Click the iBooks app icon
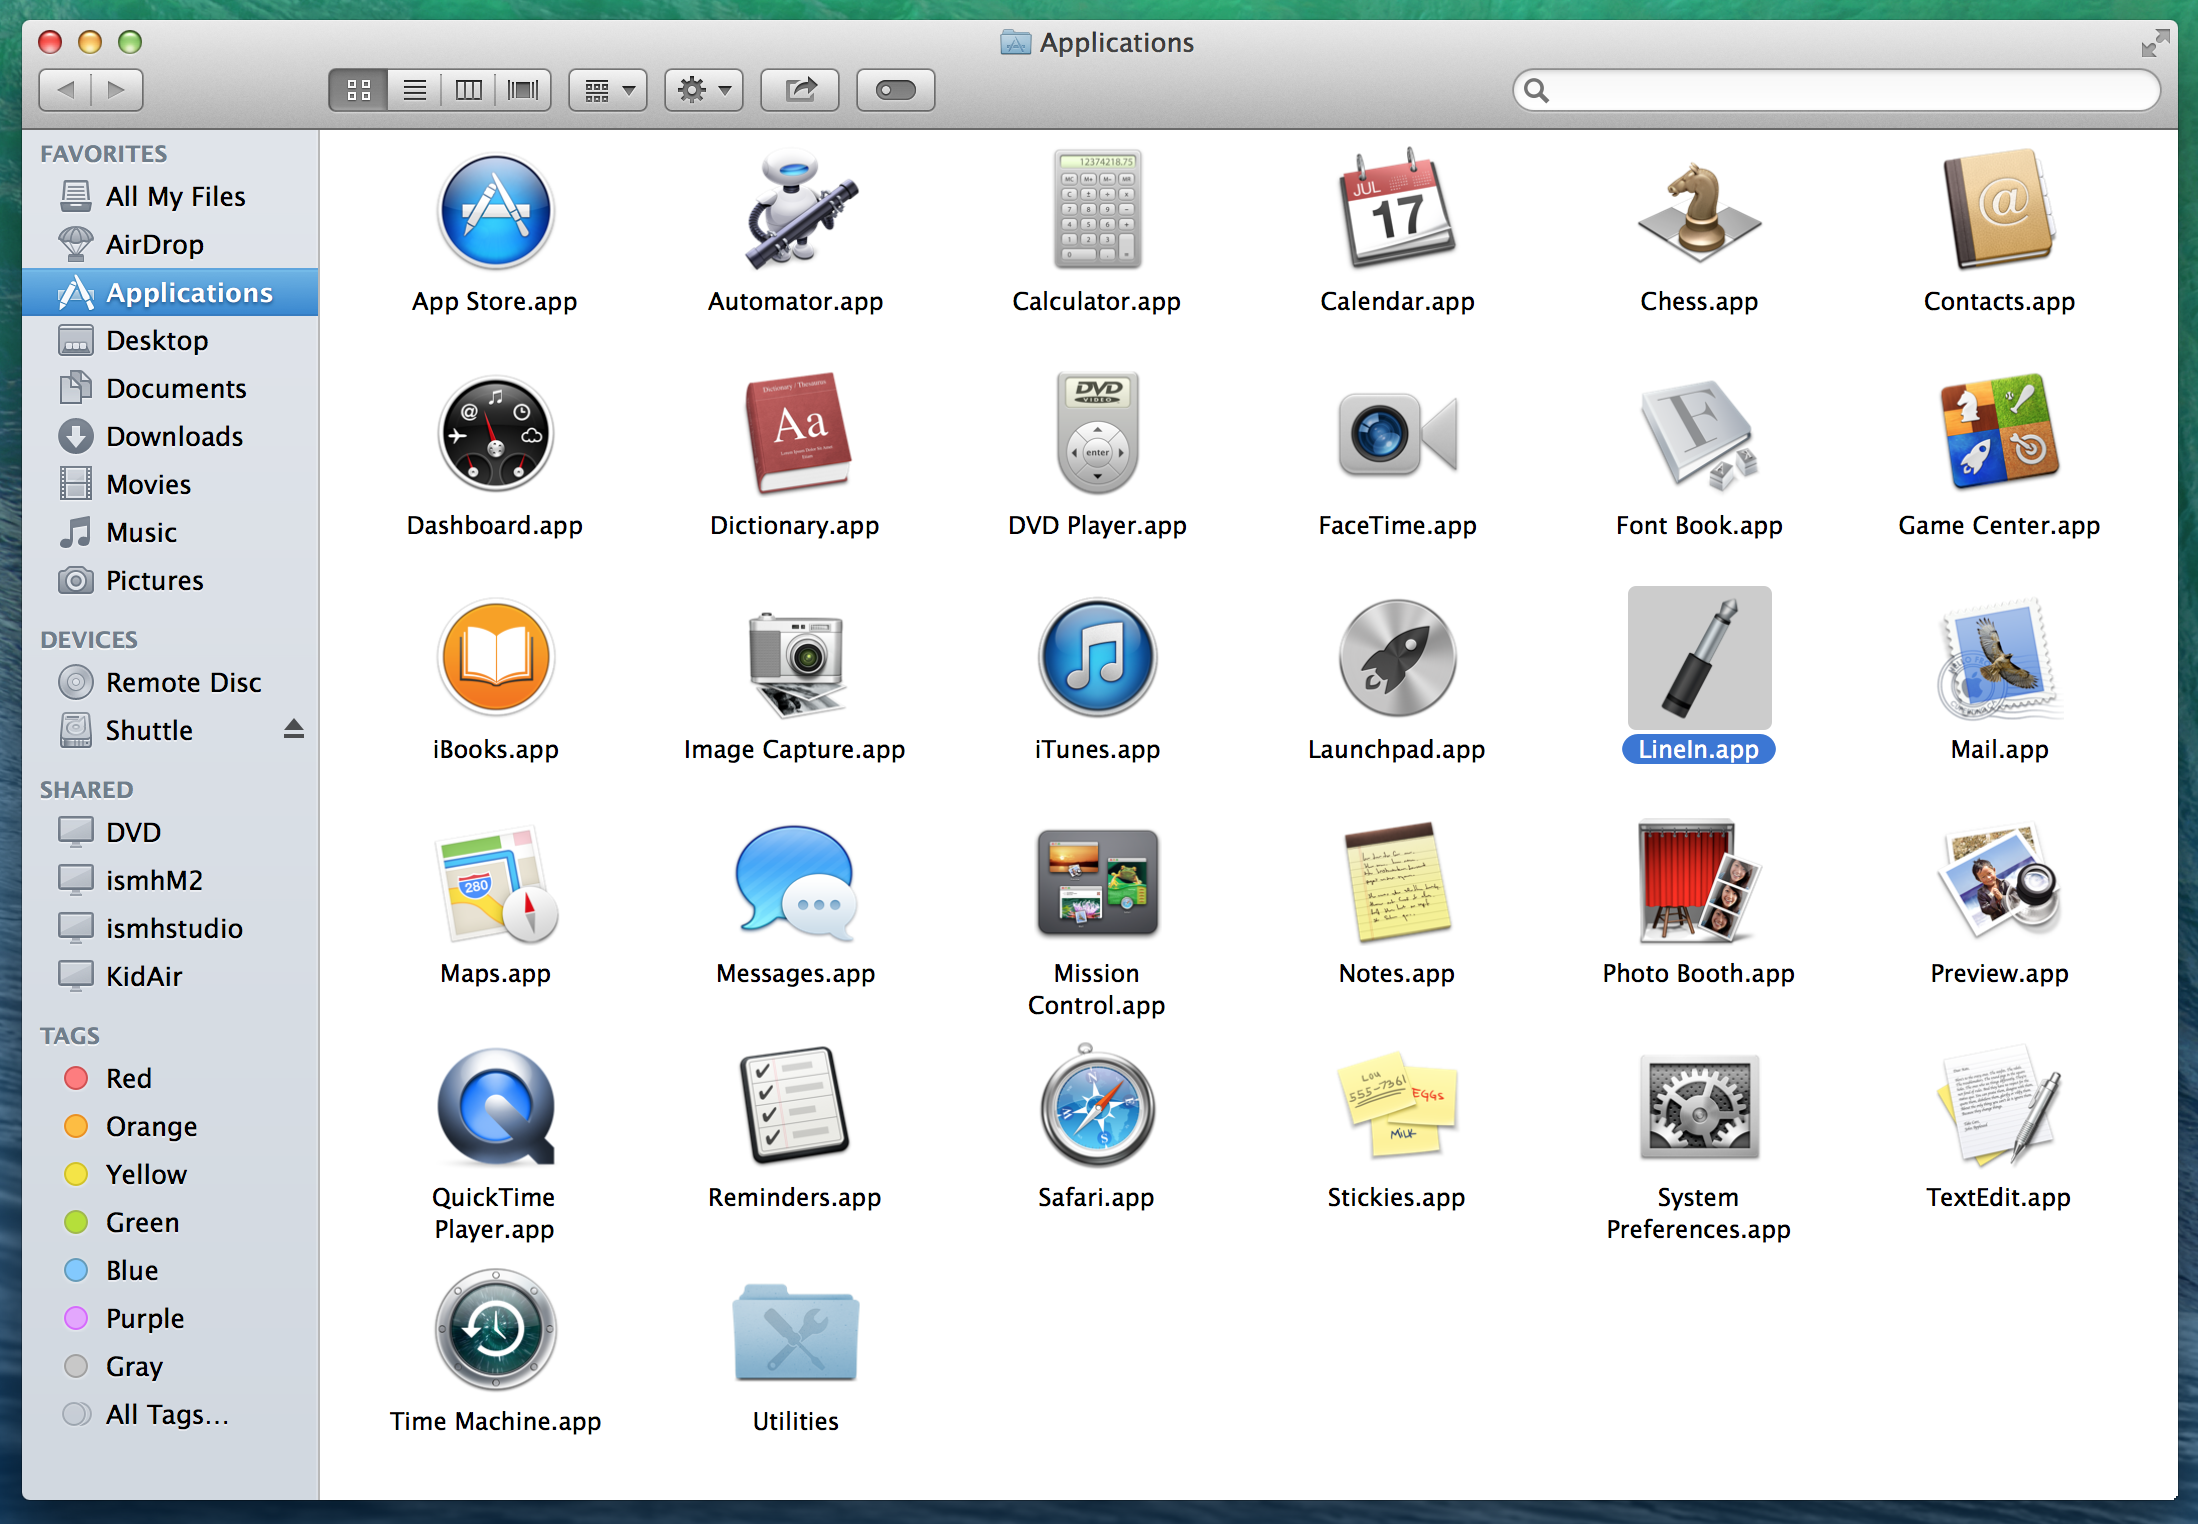Viewport: 2198px width, 1524px height. pos(496,658)
